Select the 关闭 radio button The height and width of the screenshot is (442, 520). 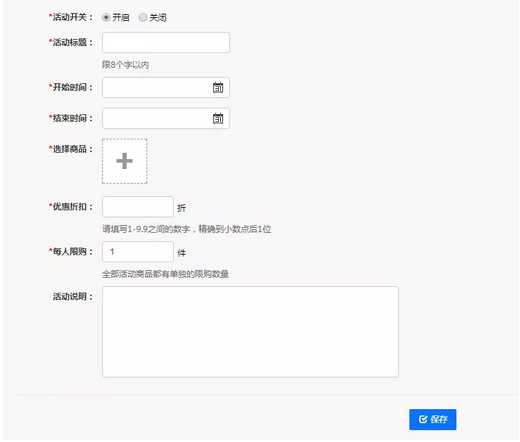click(143, 17)
